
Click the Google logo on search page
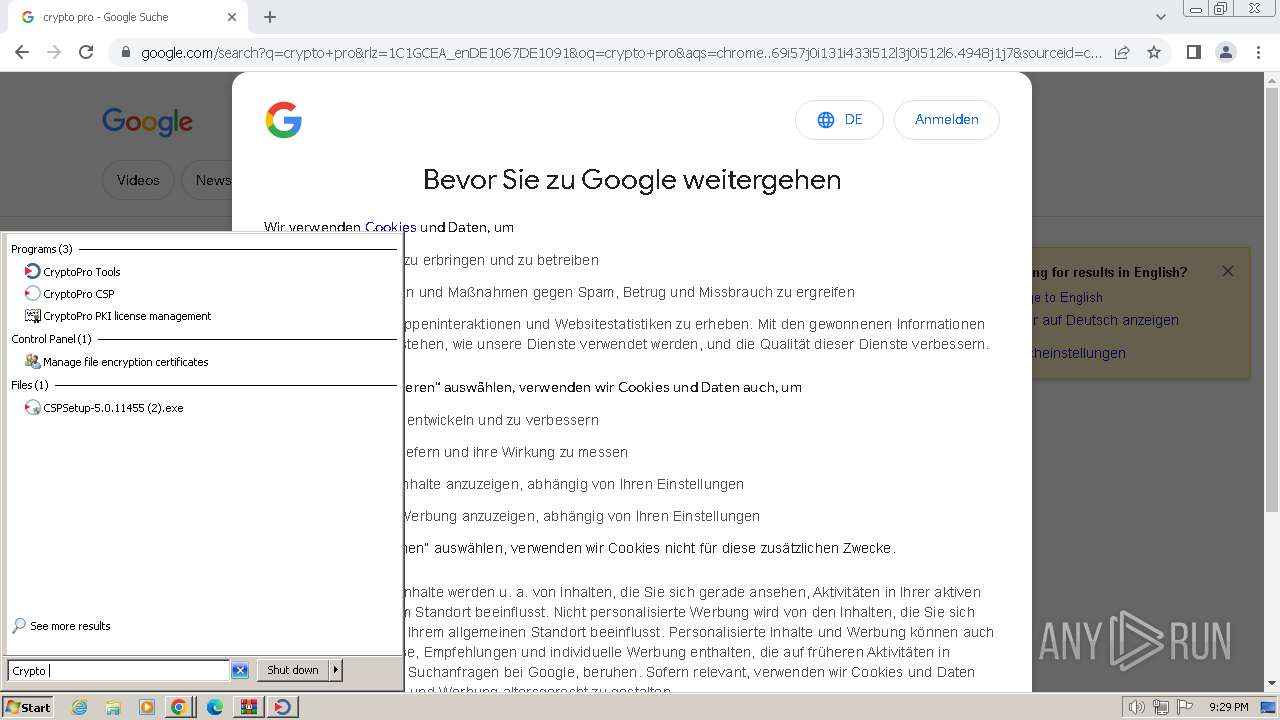click(147, 122)
